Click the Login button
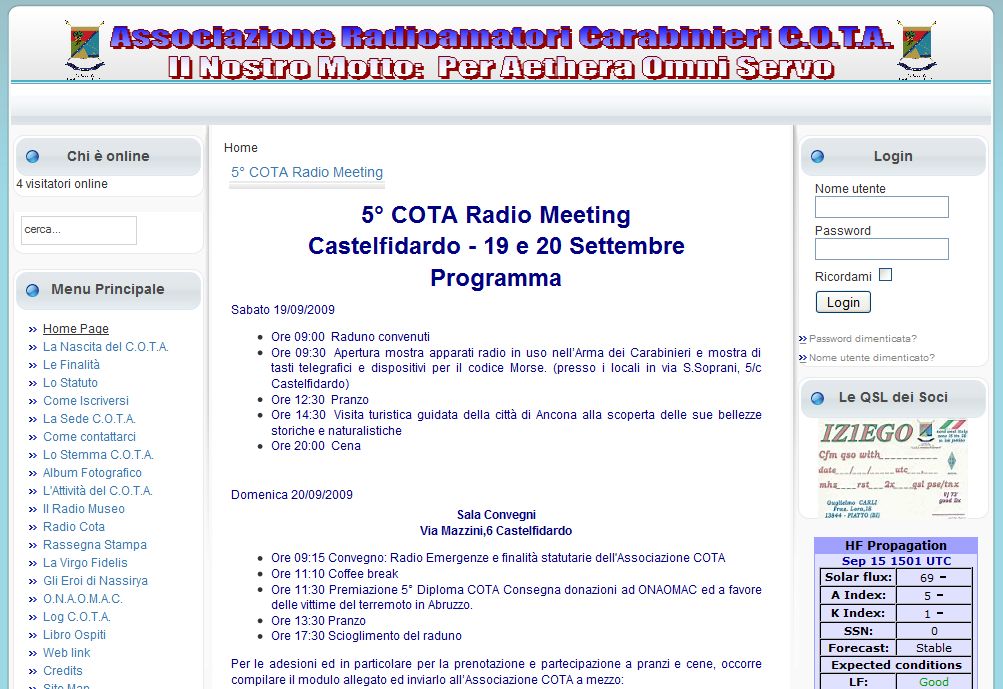 click(843, 302)
